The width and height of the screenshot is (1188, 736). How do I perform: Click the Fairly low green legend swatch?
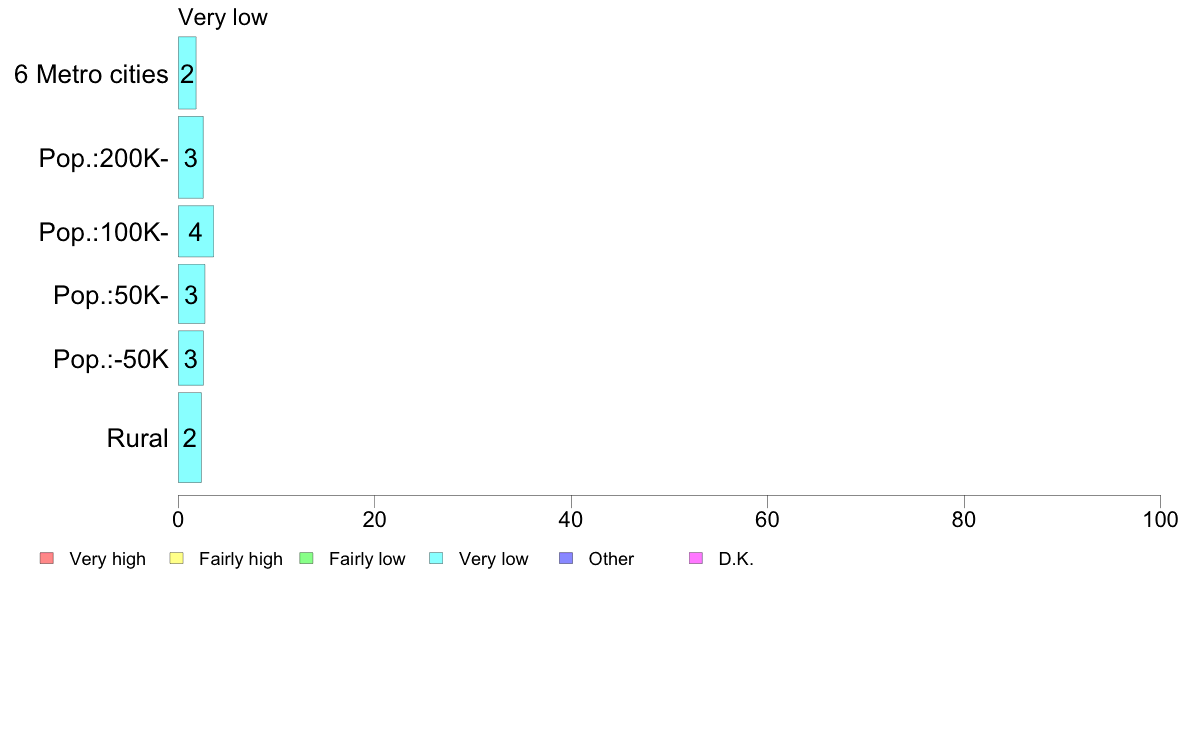pos(306,559)
